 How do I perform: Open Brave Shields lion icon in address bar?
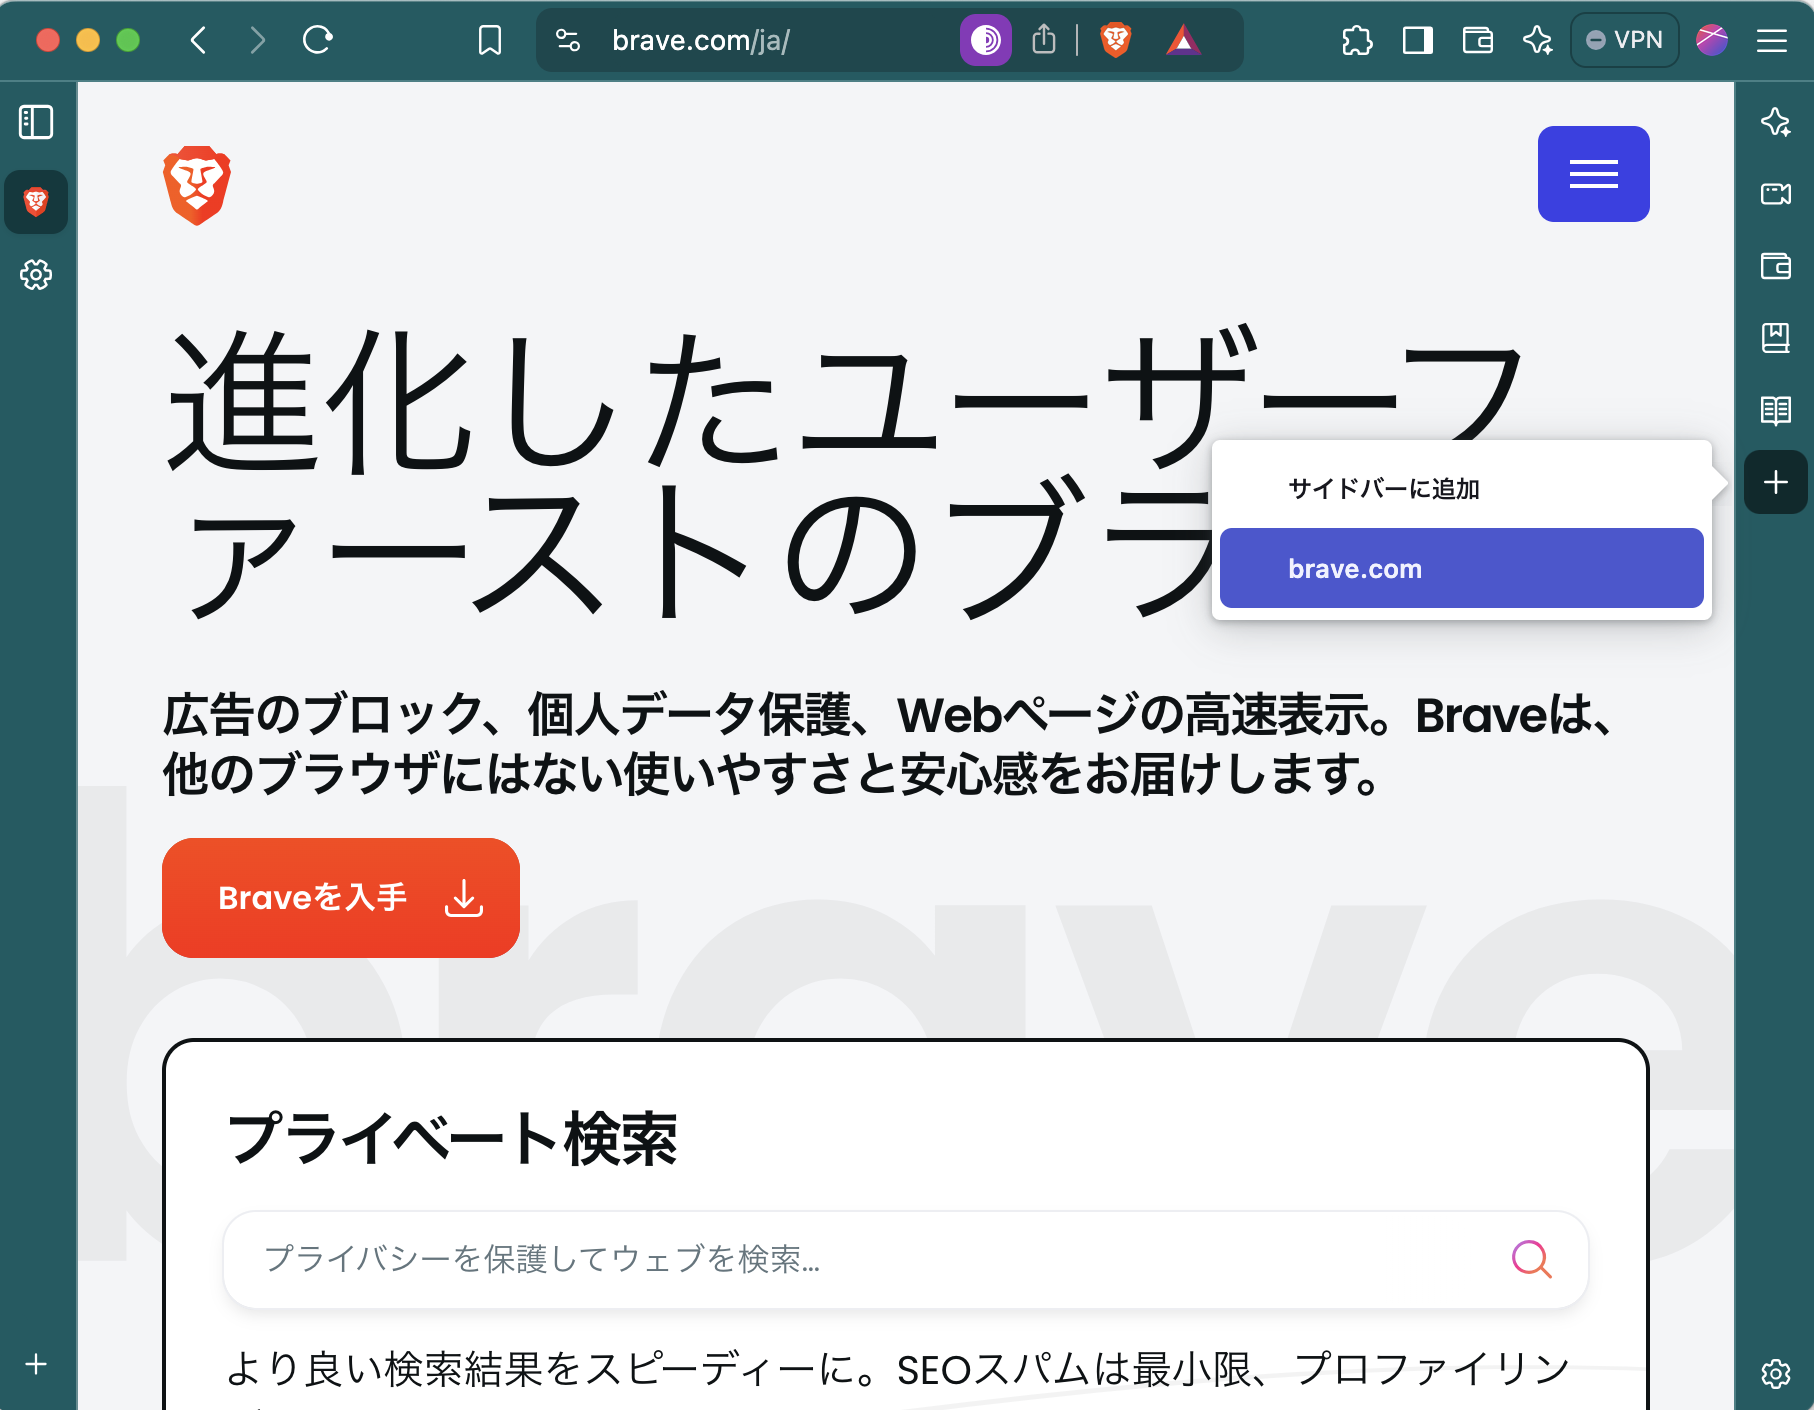(x=1116, y=40)
